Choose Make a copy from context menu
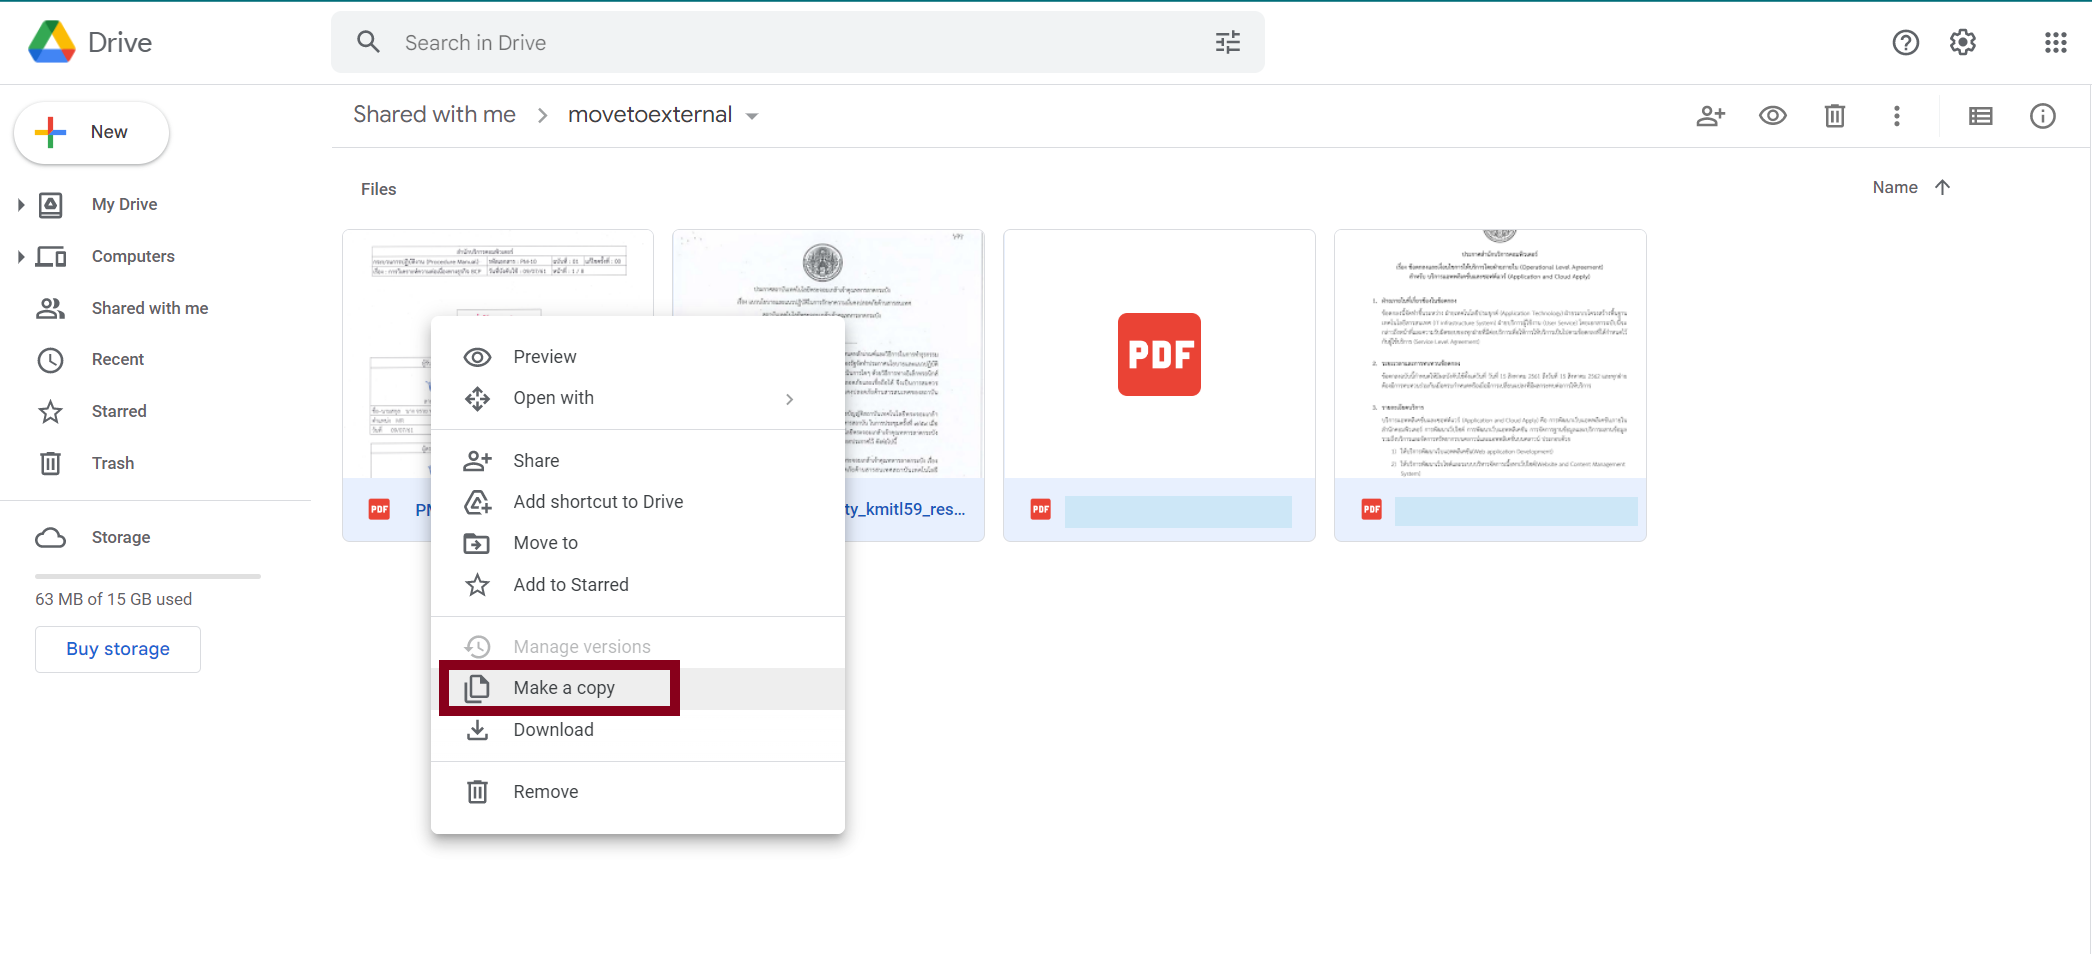The width and height of the screenshot is (2092, 954). [563, 688]
